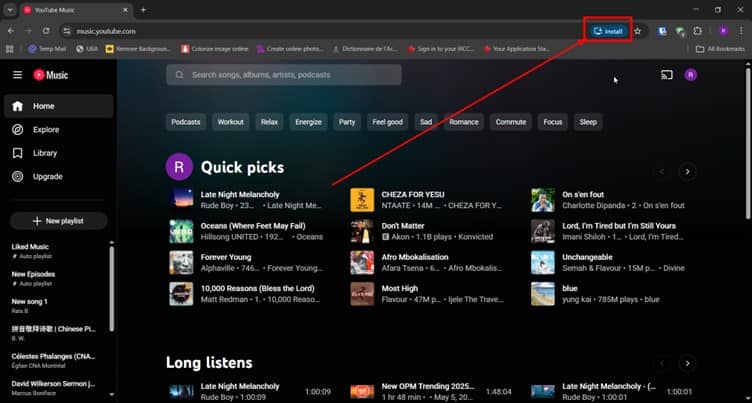Open Library in the sidebar
Viewport: 752px width, 403px height.
coord(59,153)
